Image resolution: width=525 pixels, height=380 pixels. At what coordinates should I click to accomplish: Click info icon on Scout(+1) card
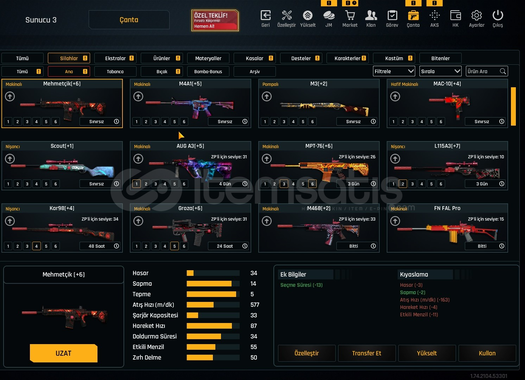(116, 184)
